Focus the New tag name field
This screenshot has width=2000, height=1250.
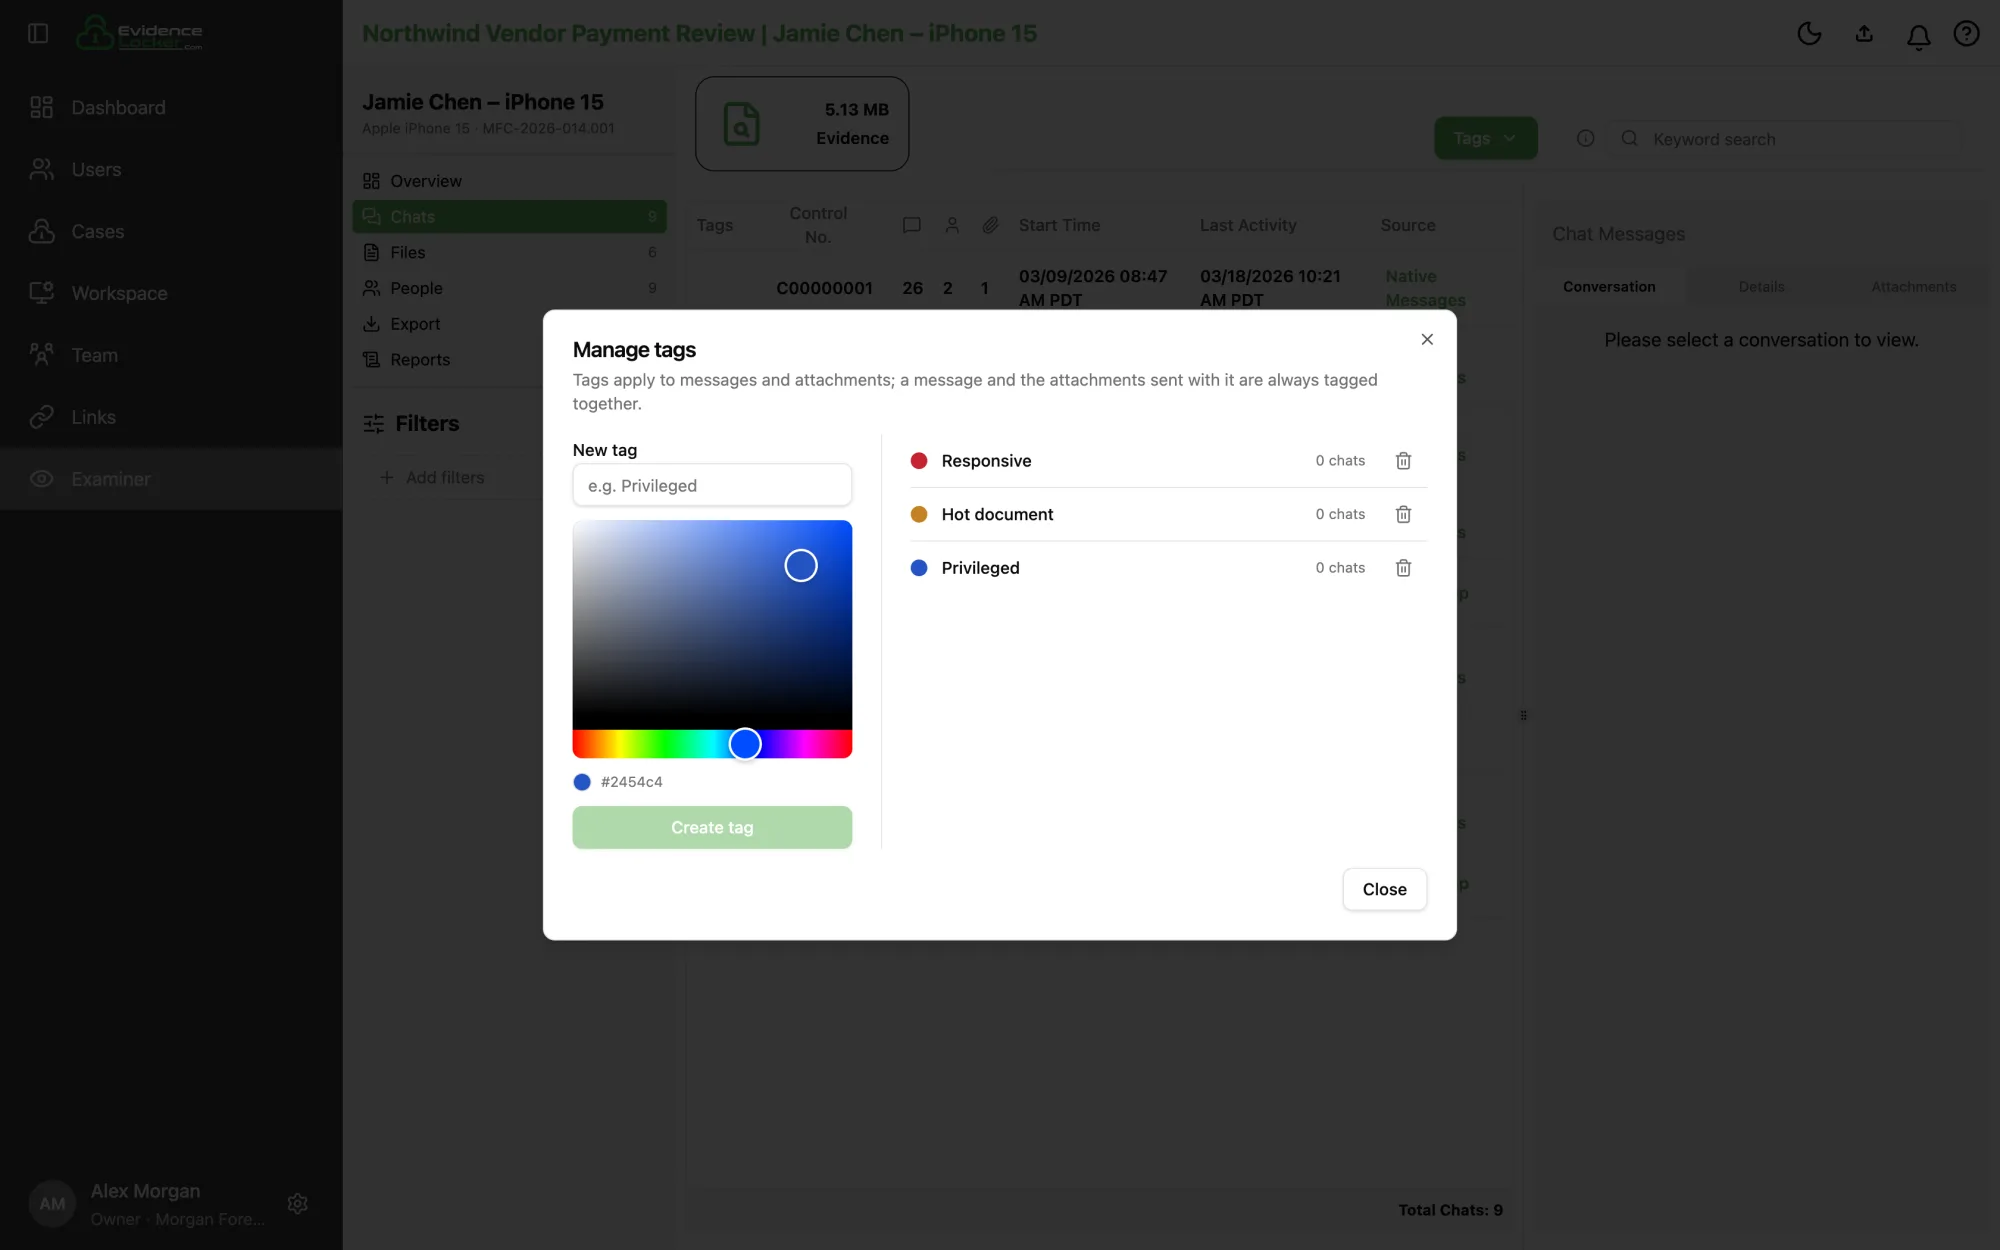[x=712, y=485]
